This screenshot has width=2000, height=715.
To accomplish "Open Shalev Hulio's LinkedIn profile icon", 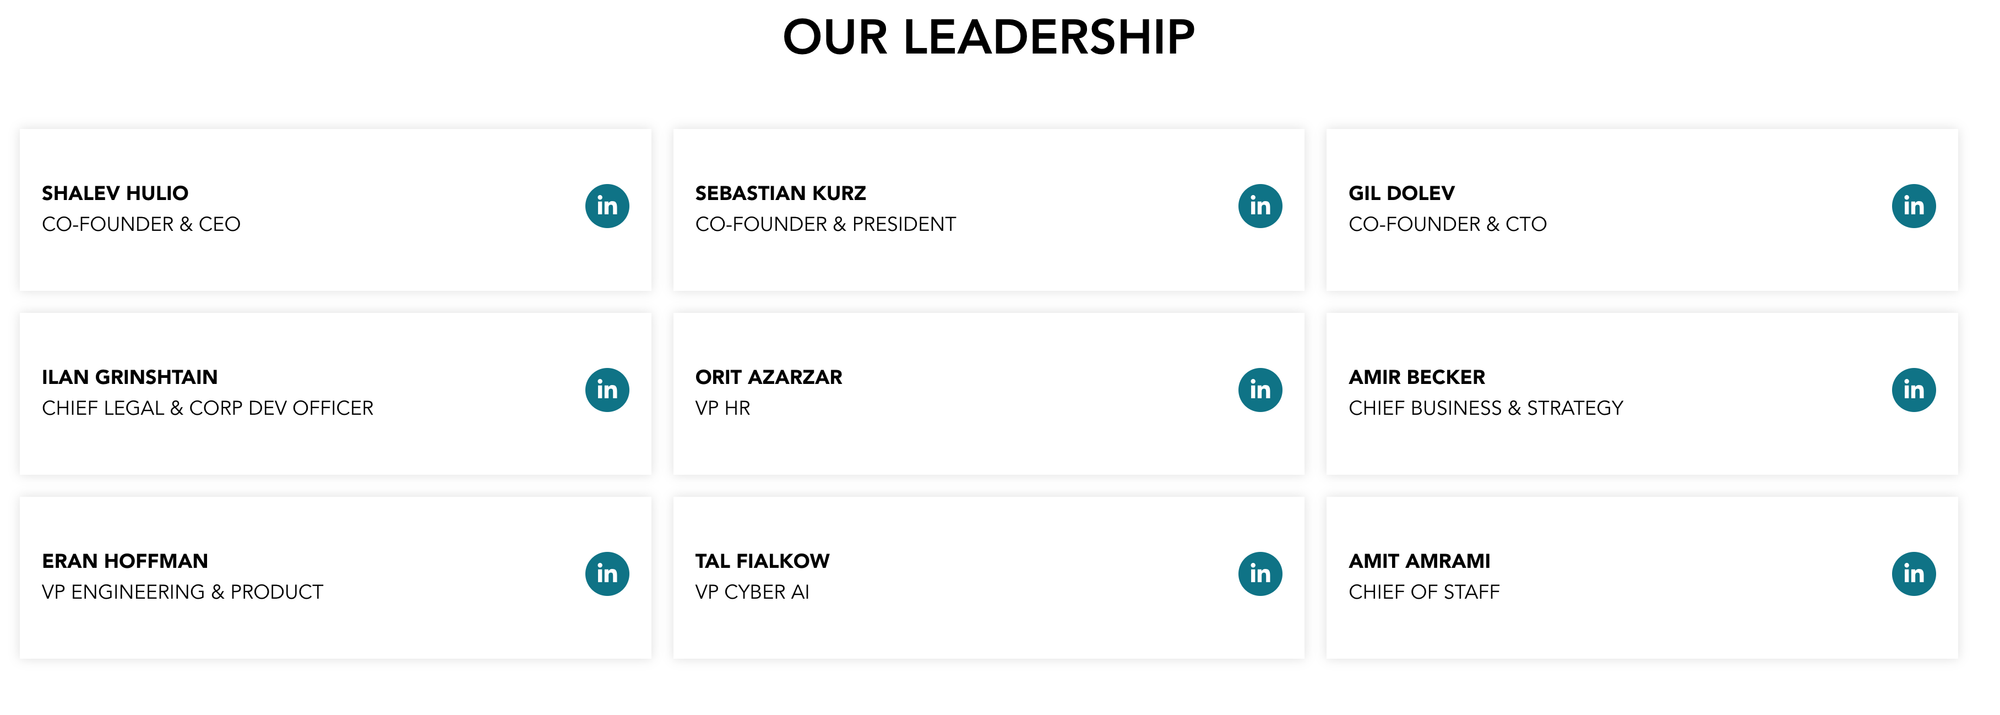I will point(607,206).
